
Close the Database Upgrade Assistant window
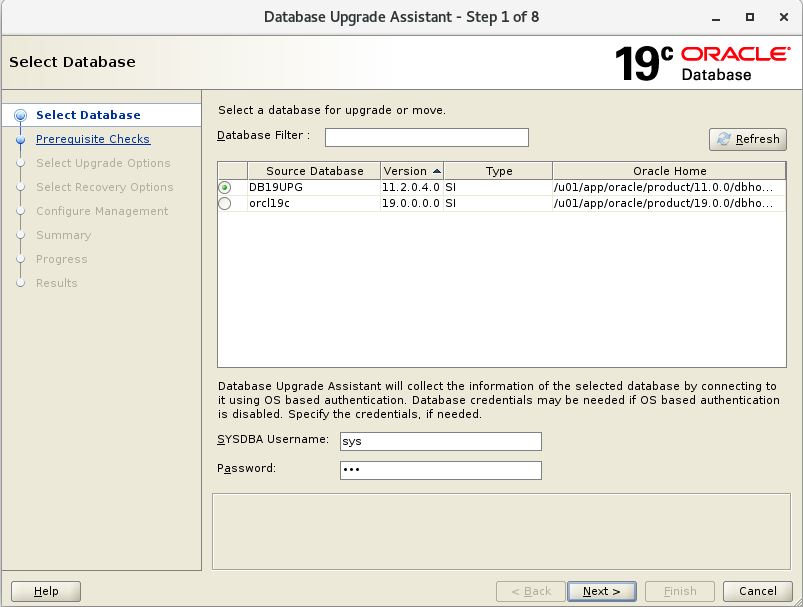(x=784, y=17)
